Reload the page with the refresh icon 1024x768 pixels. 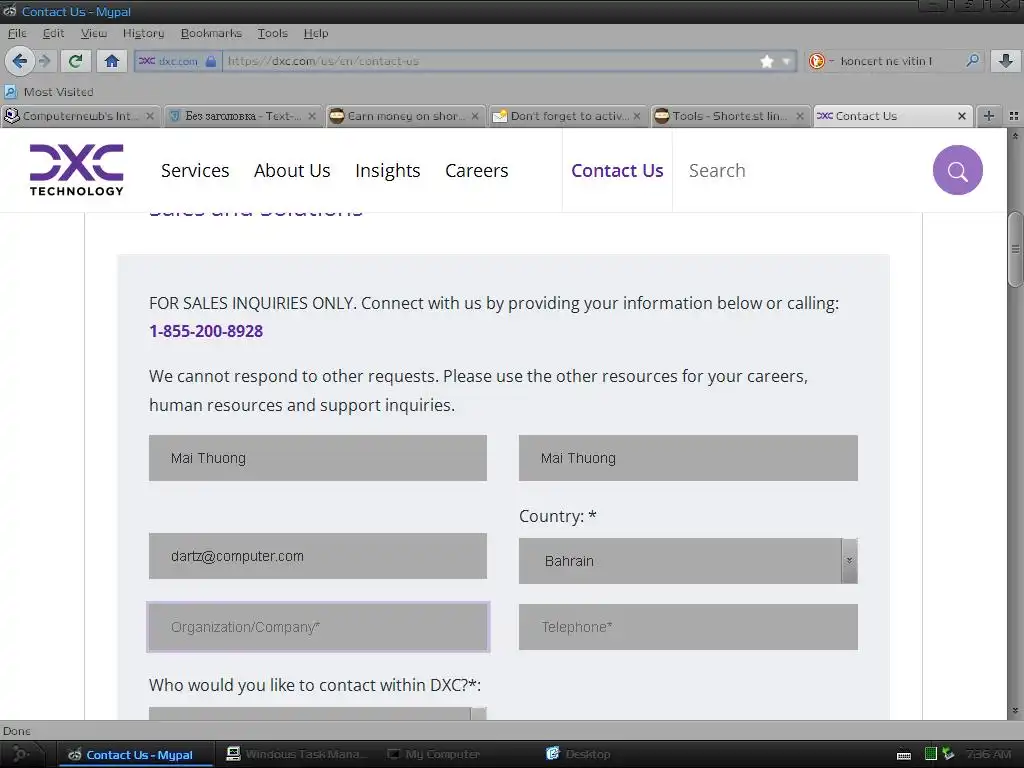75,61
